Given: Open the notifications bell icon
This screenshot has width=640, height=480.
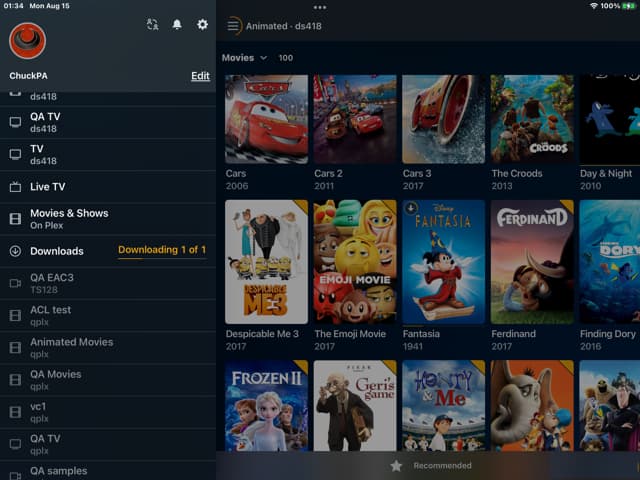Looking at the screenshot, I should coord(177,24).
